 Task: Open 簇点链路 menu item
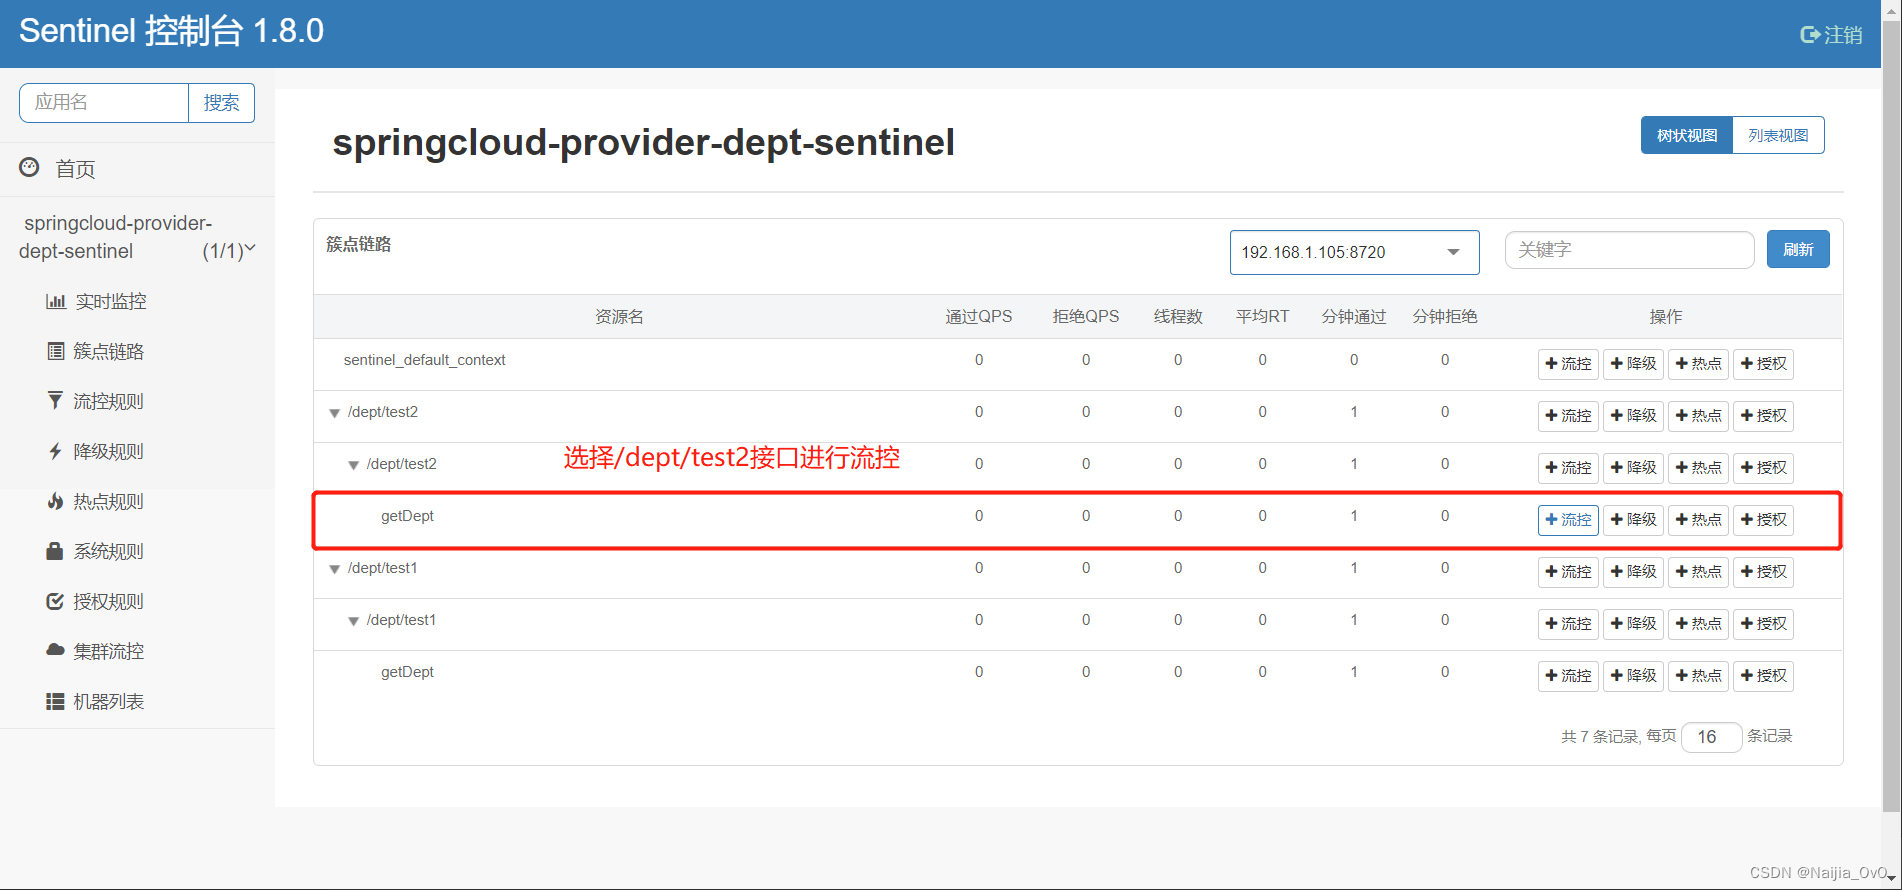(x=108, y=351)
